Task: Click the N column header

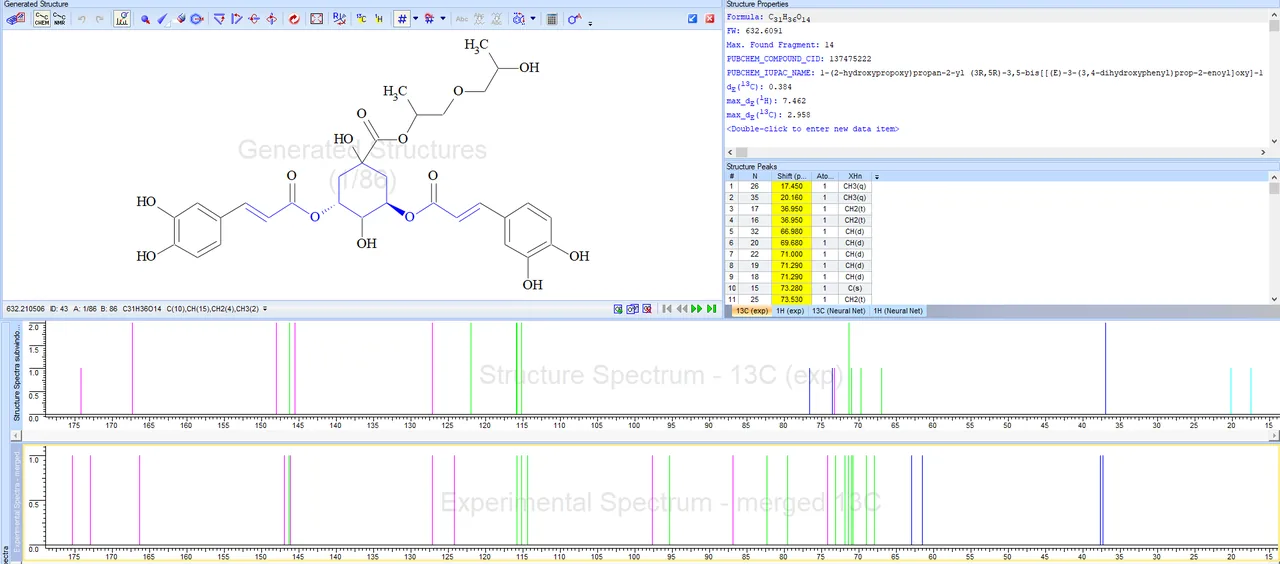Action: click(x=755, y=176)
